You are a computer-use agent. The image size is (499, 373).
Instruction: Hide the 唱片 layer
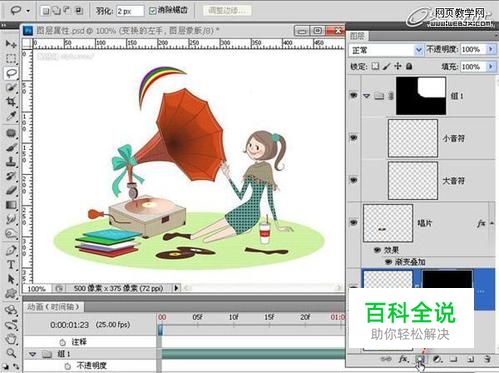[353, 222]
